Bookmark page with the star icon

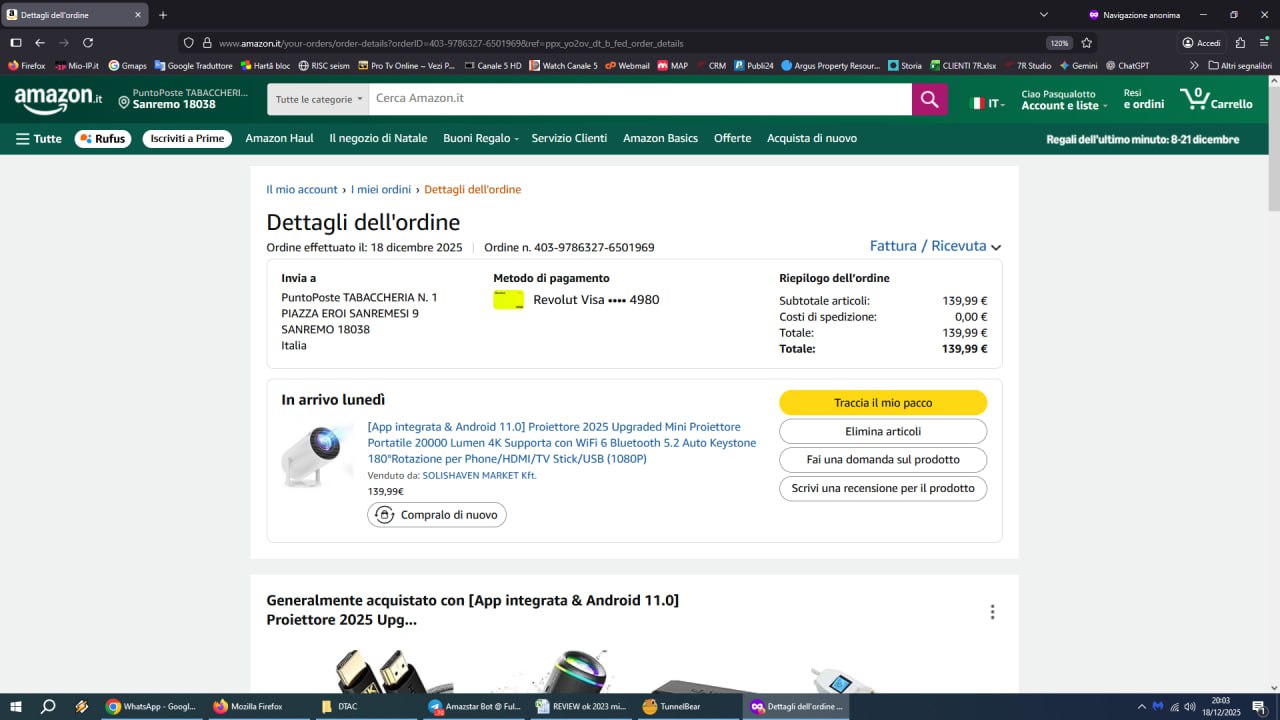tap(1087, 43)
